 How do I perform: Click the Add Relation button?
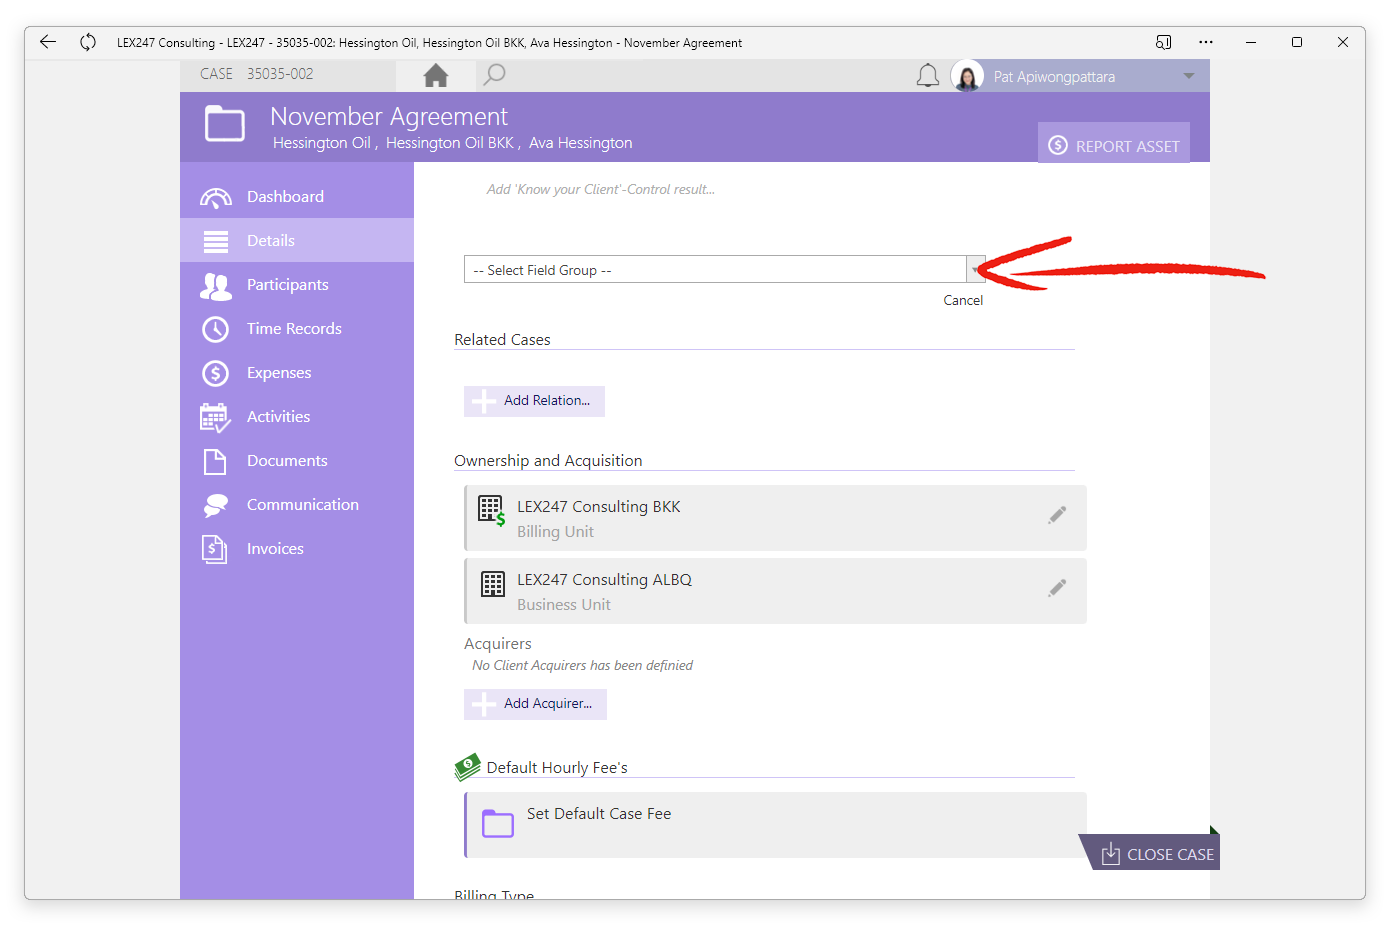[x=534, y=401]
